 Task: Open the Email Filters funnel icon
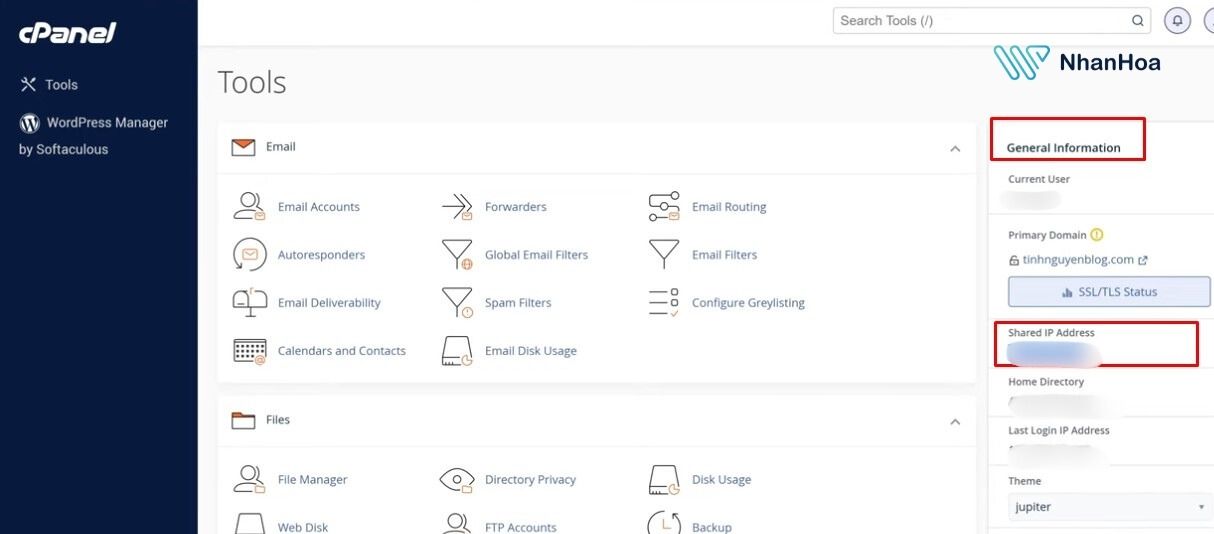(x=664, y=254)
